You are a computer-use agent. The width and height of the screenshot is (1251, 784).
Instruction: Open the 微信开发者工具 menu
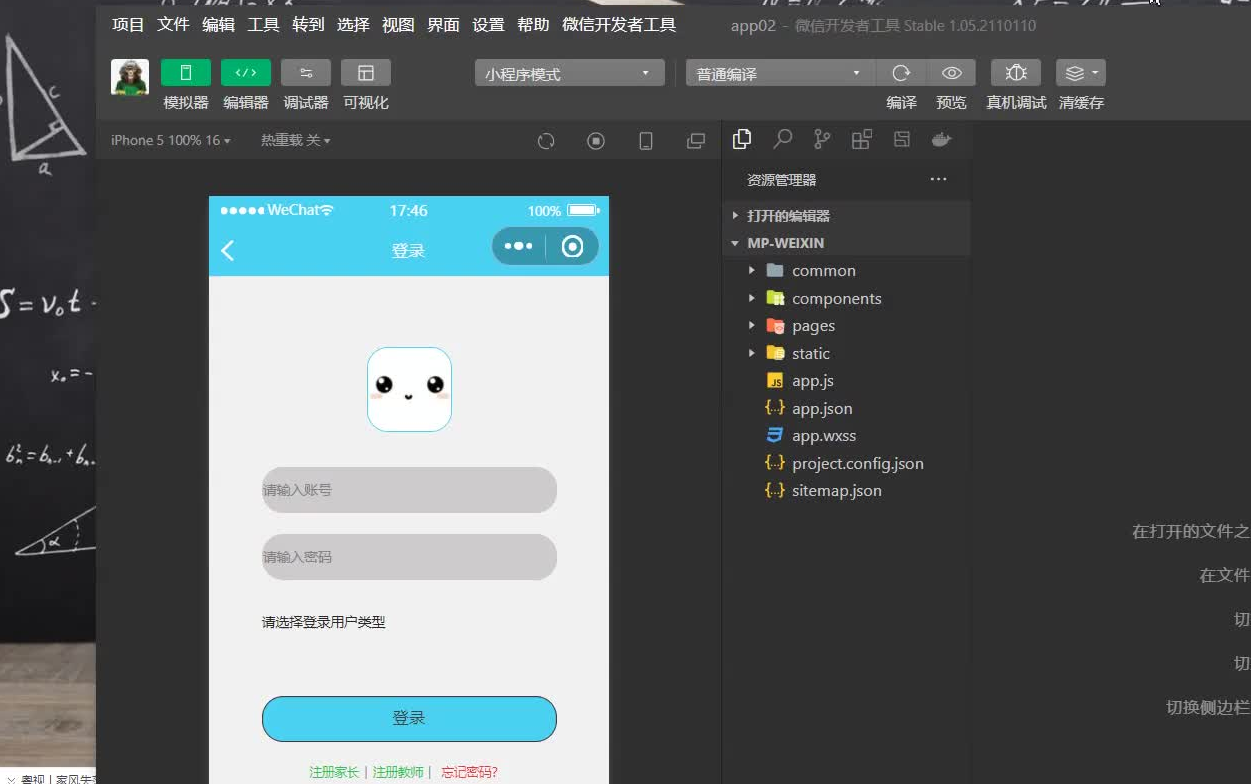point(619,25)
